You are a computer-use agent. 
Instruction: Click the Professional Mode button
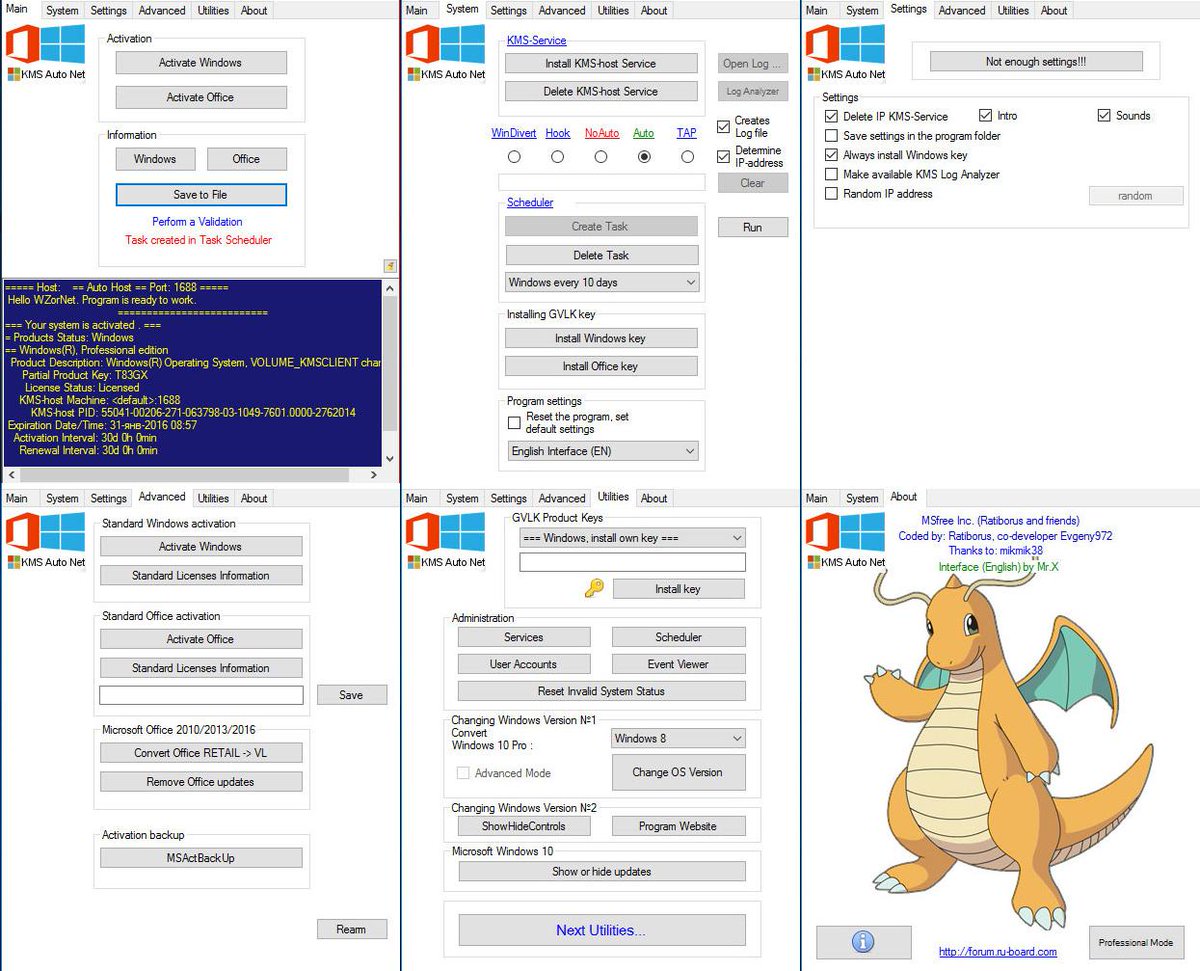pyautogui.click(x=1136, y=942)
